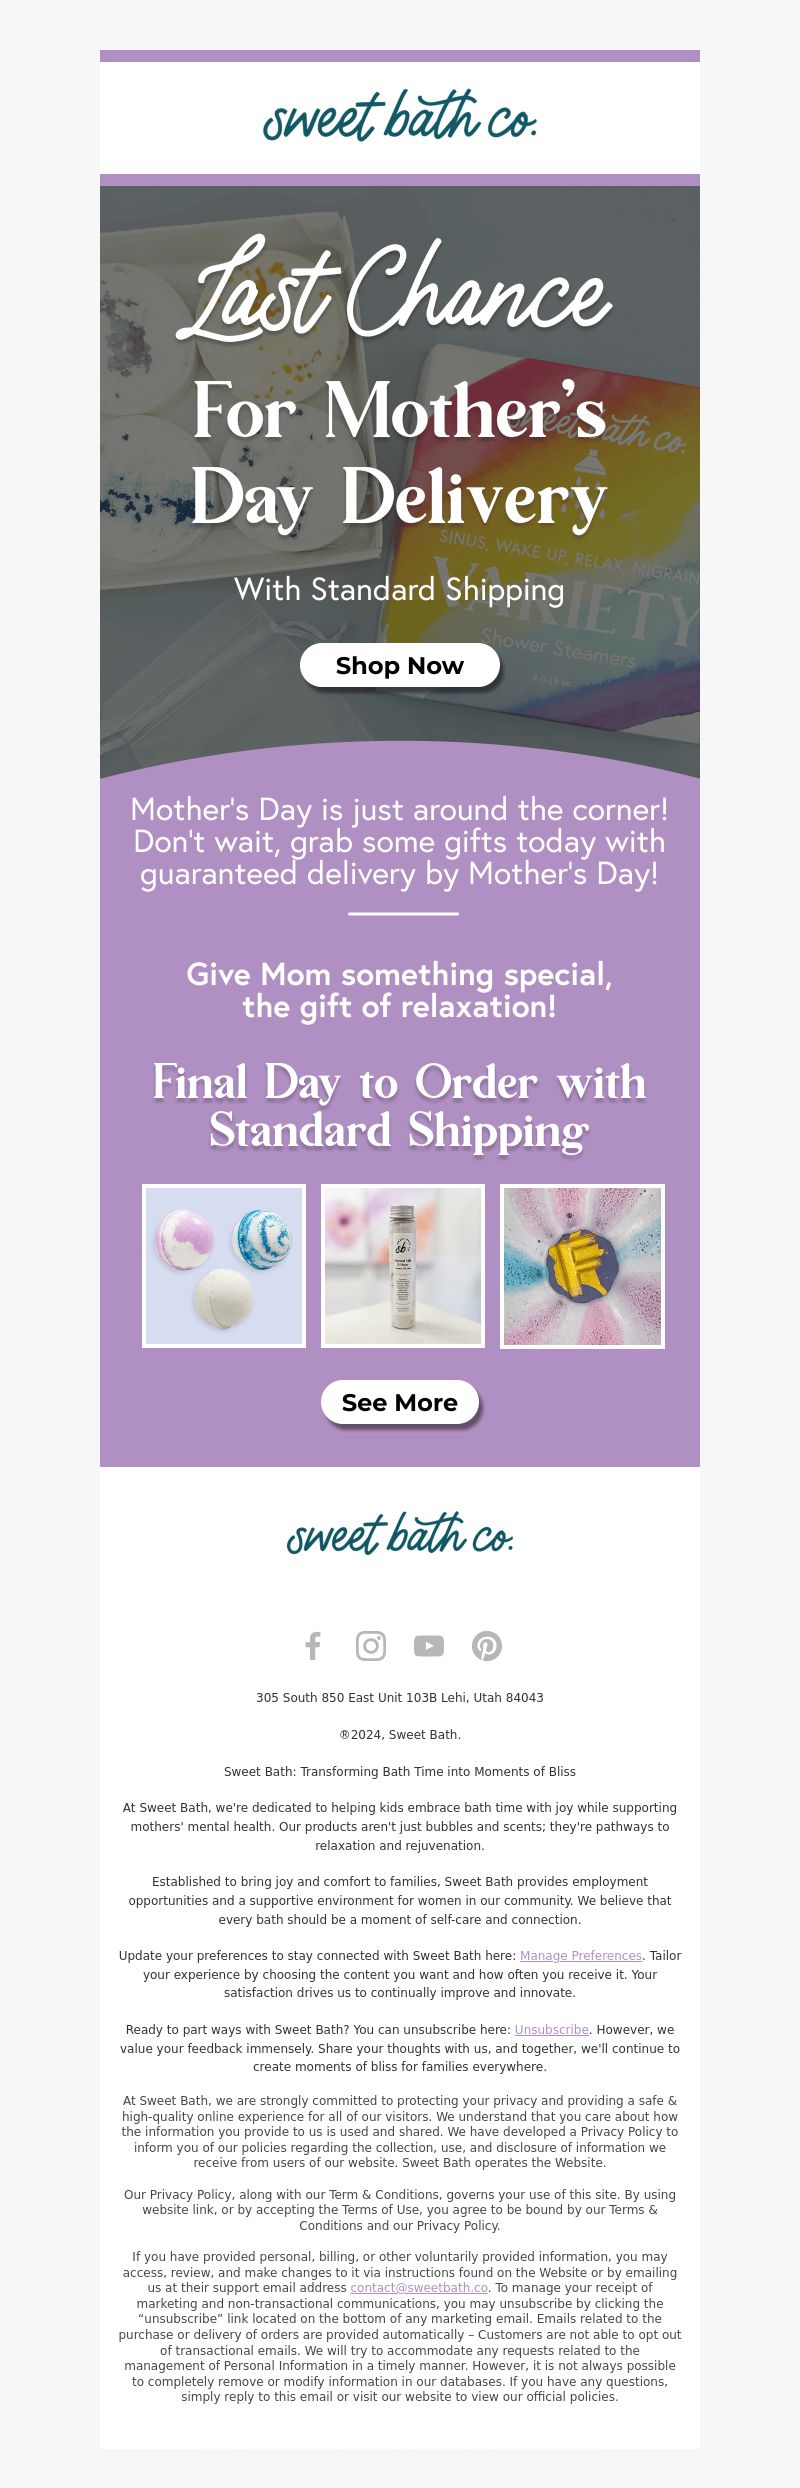Click the footer sweet bath co. logo
The height and width of the screenshot is (2488, 800).
coord(400,1534)
